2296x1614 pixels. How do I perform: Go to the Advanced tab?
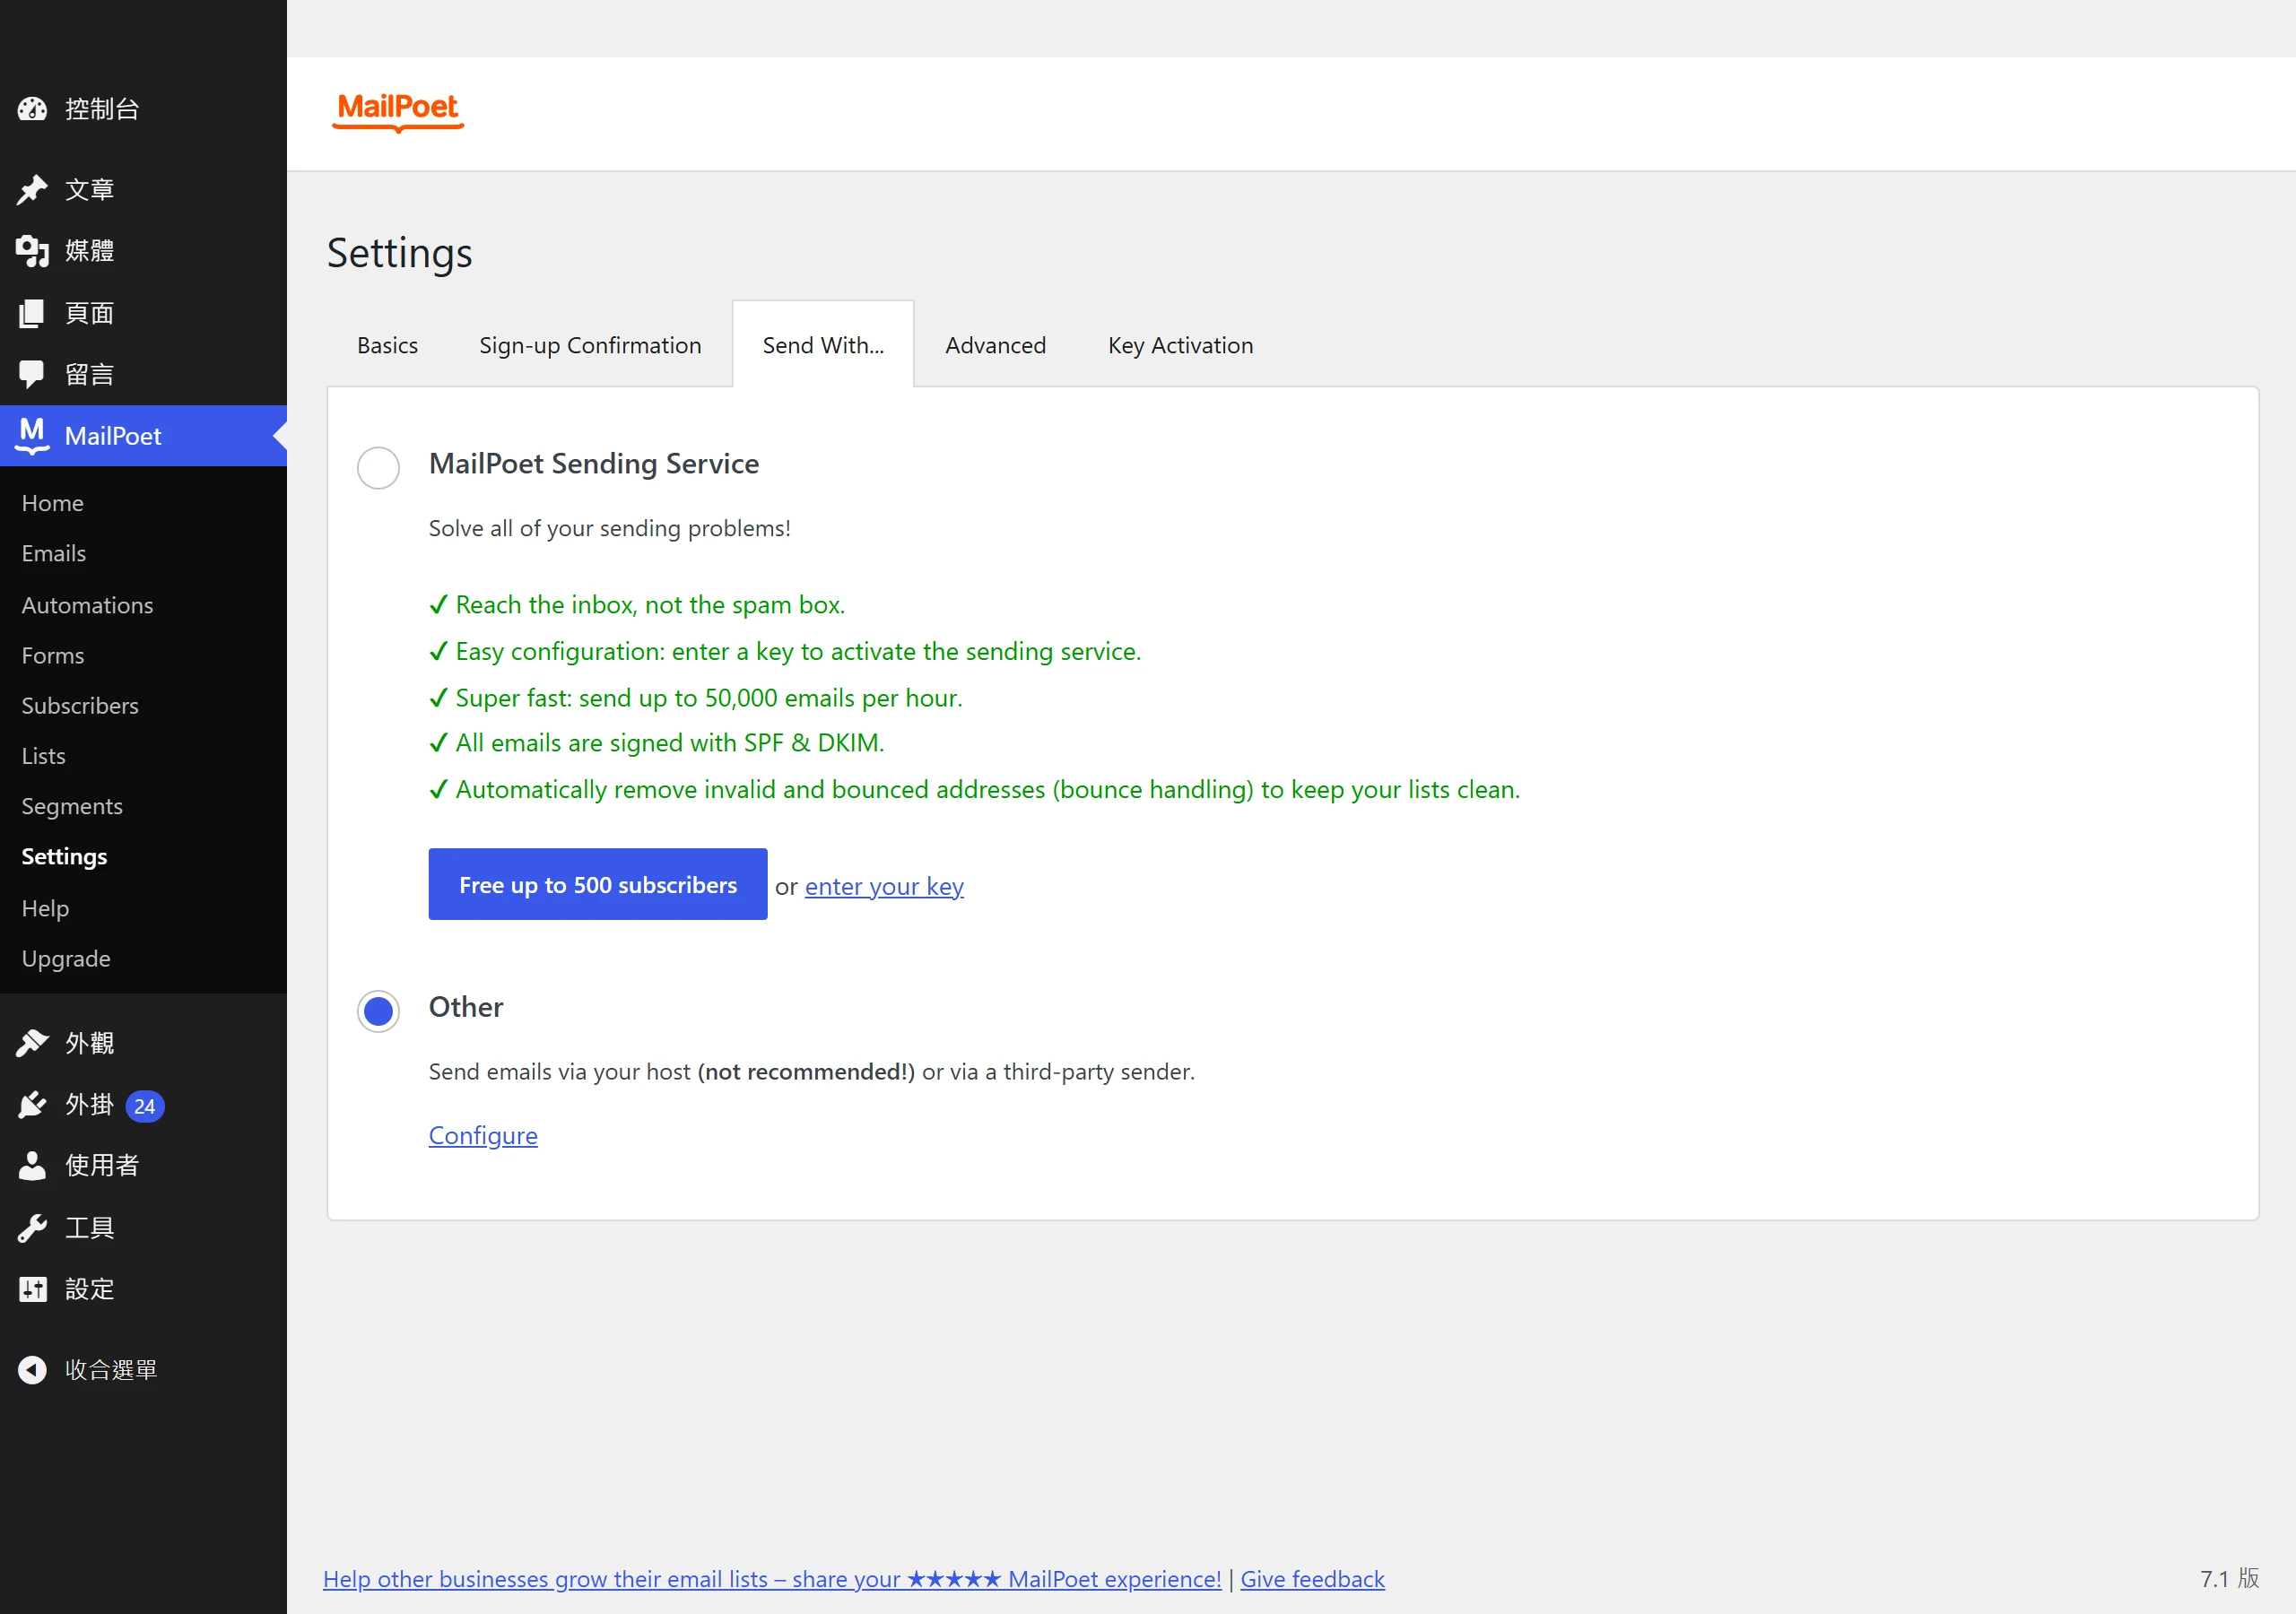pos(995,346)
